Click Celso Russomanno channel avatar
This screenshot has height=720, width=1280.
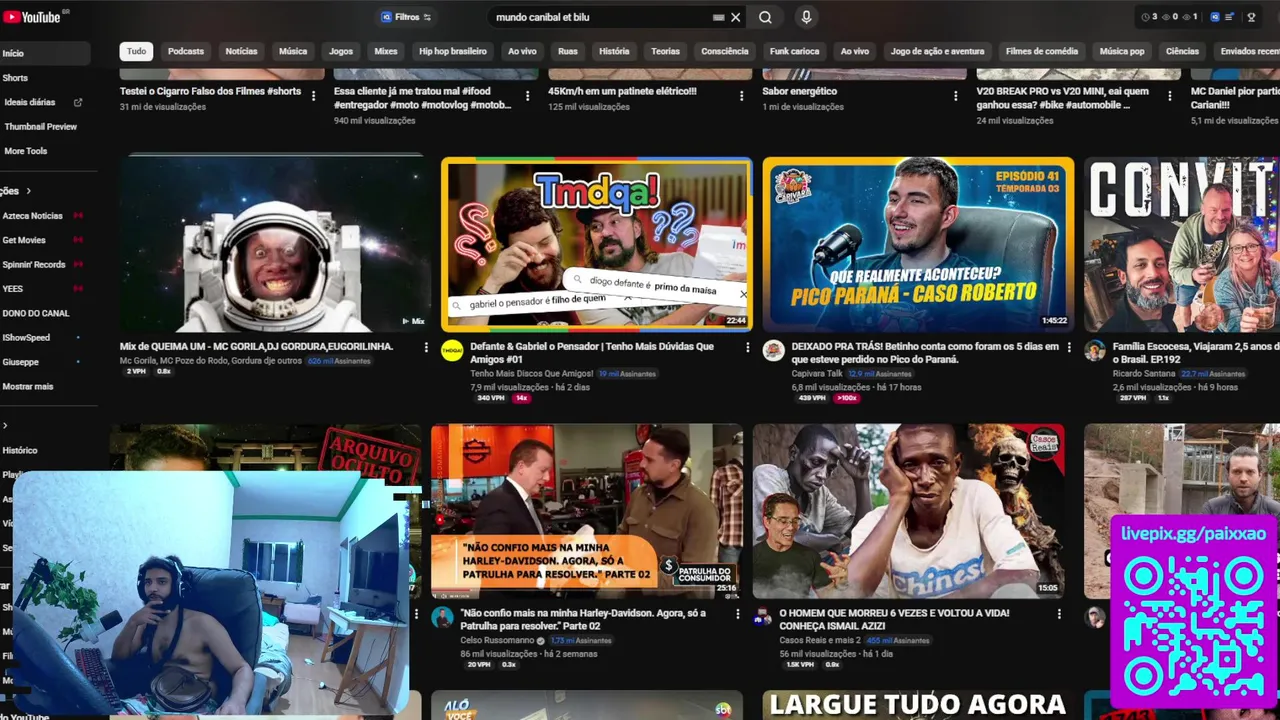(x=442, y=616)
